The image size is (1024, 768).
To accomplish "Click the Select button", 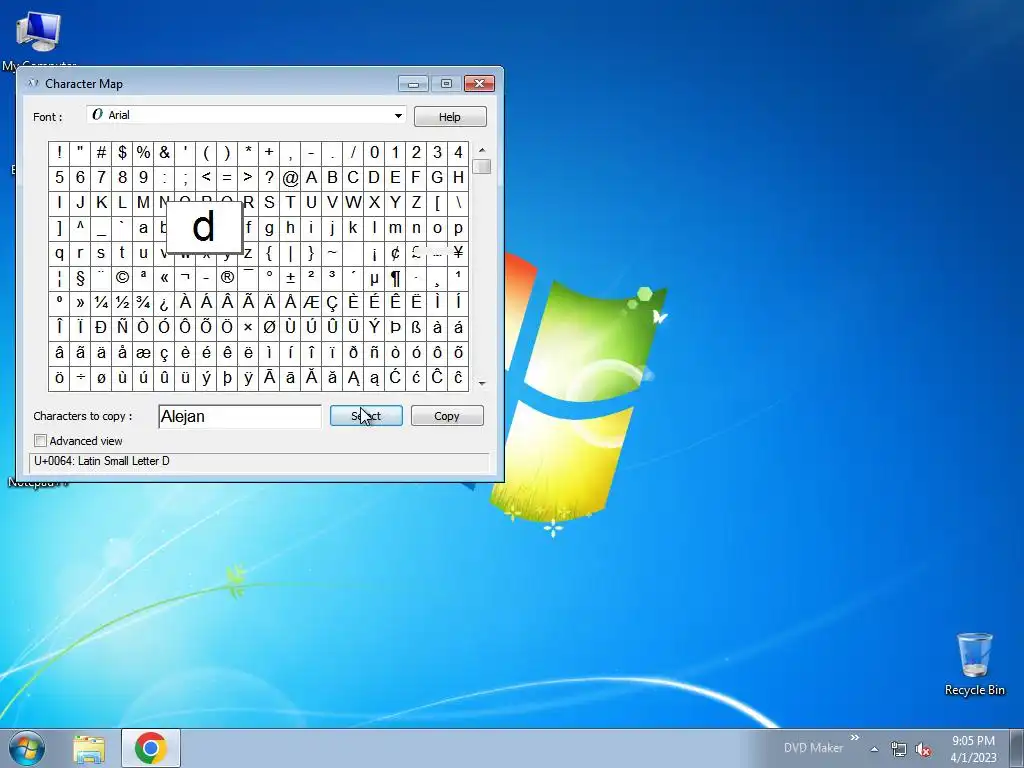I will tap(366, 416).
